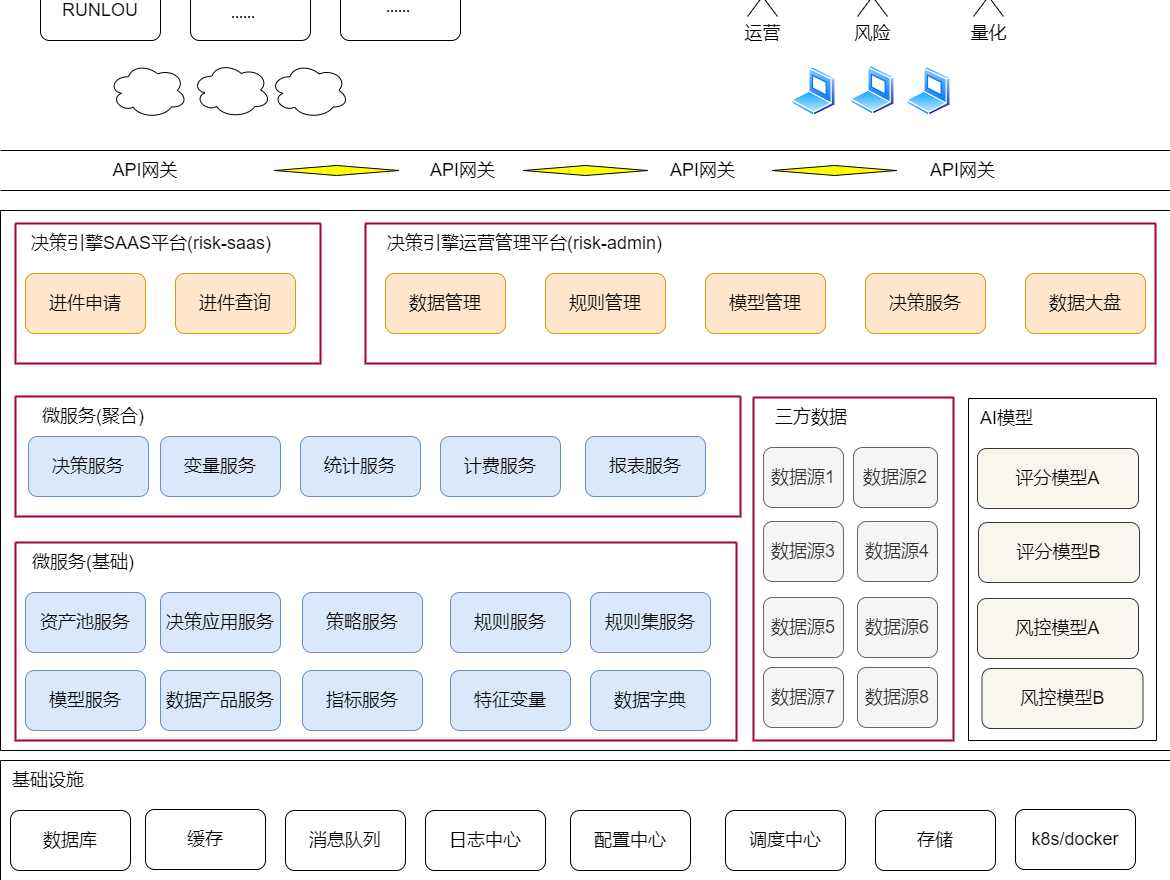Viewport: 1170px width, 880px height.
Task: Click the middle cloud shape
Action: point(233,91)
